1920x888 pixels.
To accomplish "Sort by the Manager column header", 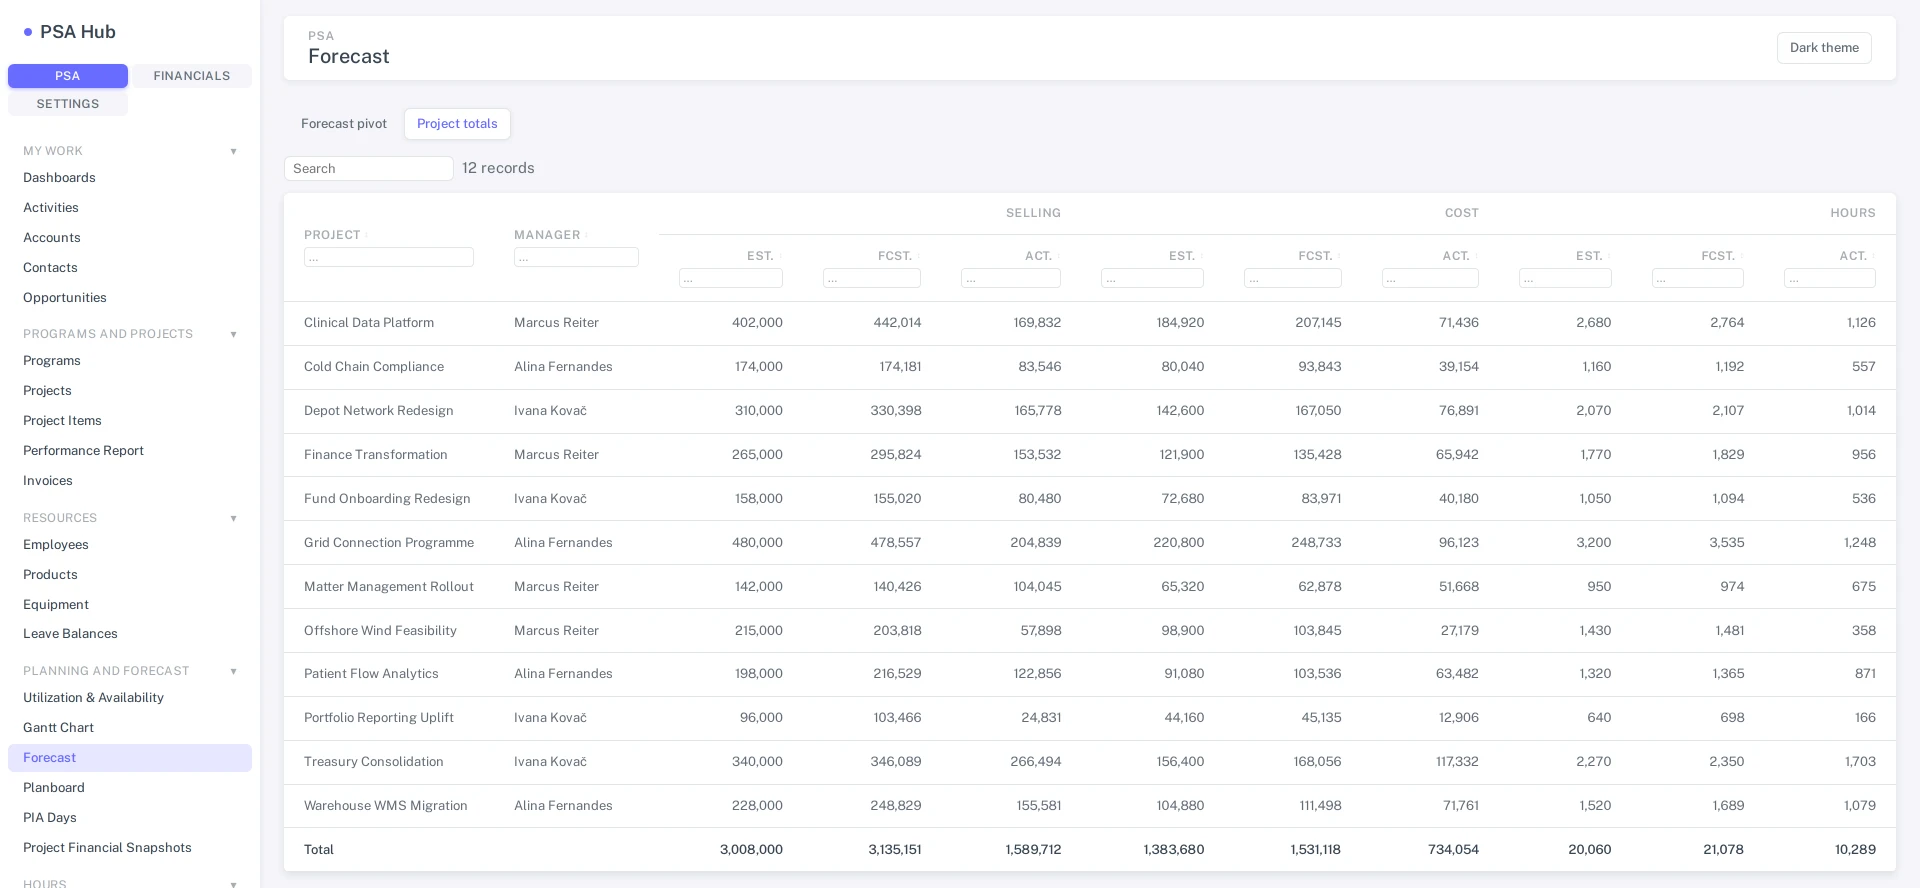I will [547, 235].
